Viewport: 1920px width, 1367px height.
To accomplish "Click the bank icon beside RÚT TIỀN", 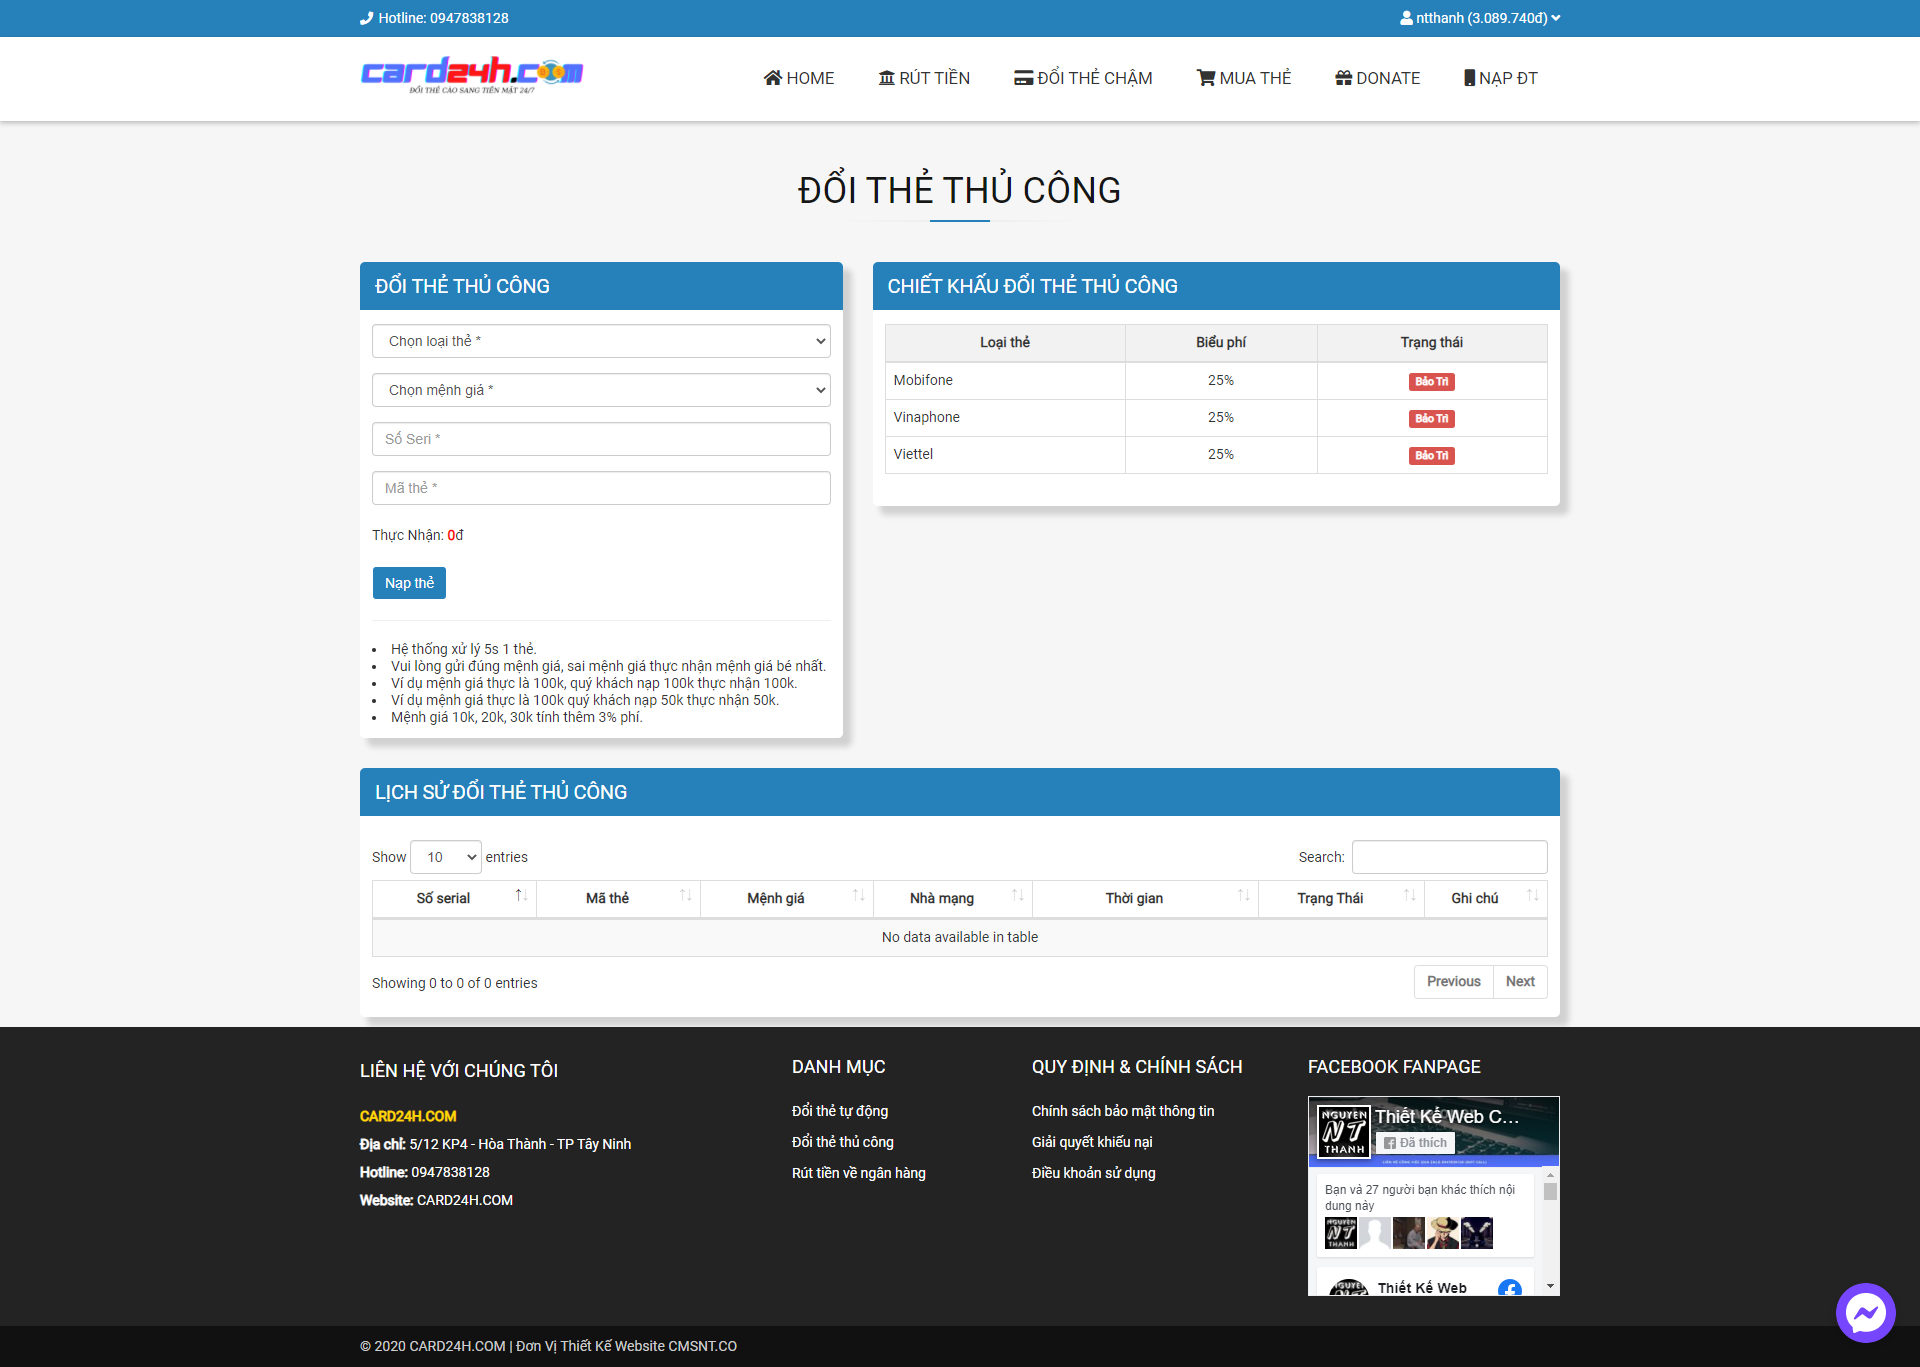I will [x=886, y=78].
